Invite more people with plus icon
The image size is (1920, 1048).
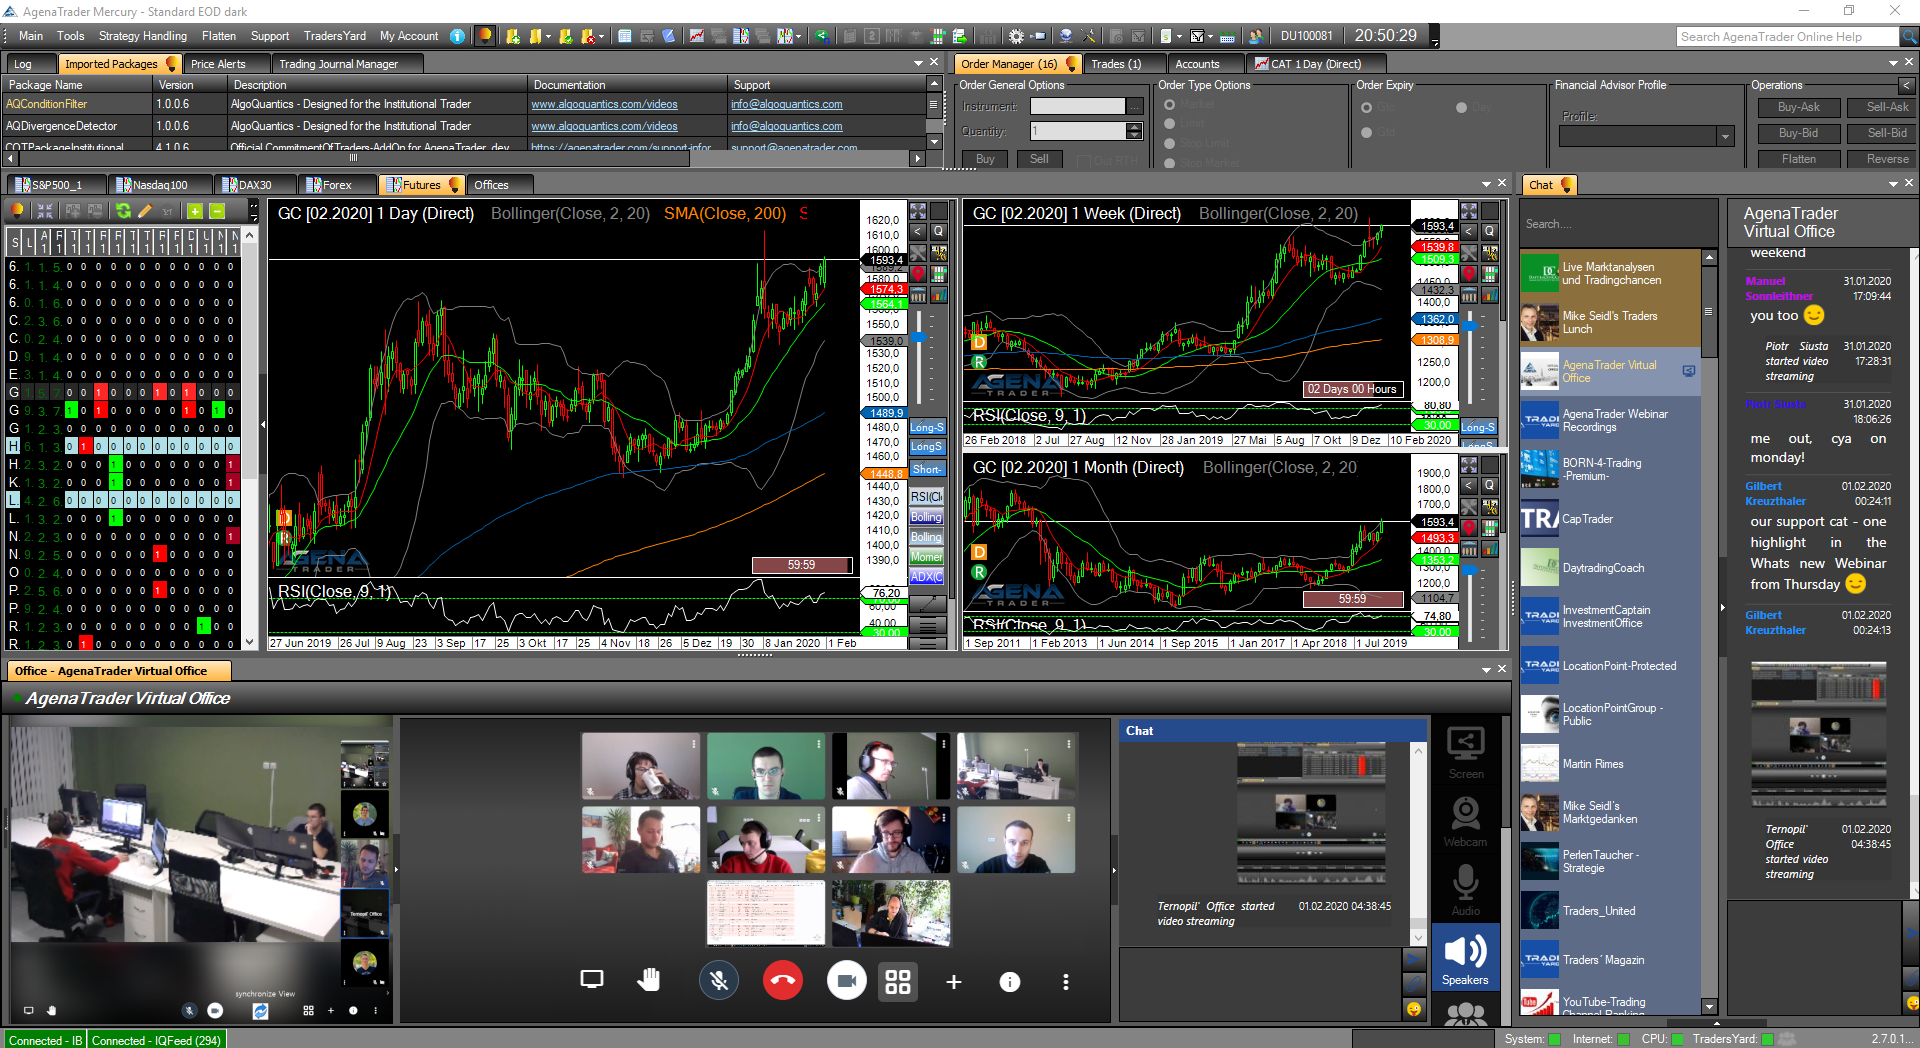954,982
